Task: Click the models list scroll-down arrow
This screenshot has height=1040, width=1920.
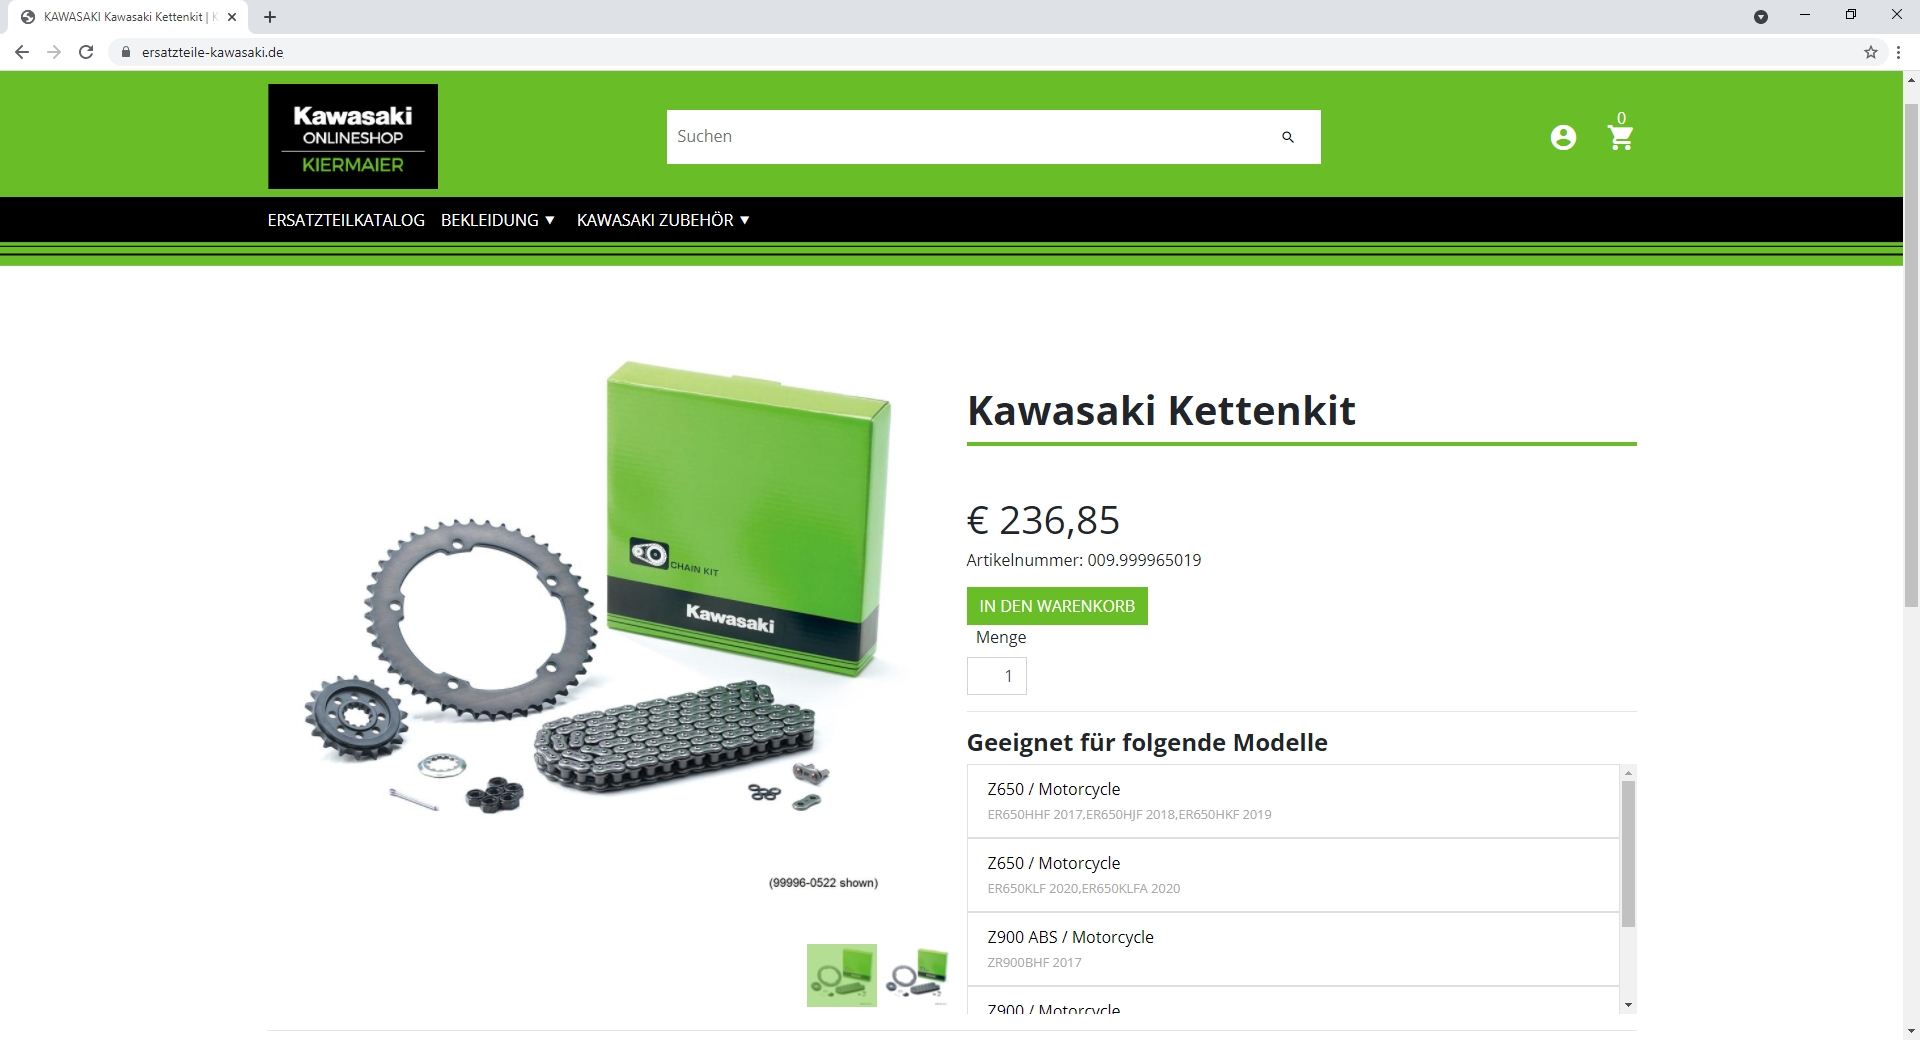Action: pyautogui.click(x=1628, y=1005)
